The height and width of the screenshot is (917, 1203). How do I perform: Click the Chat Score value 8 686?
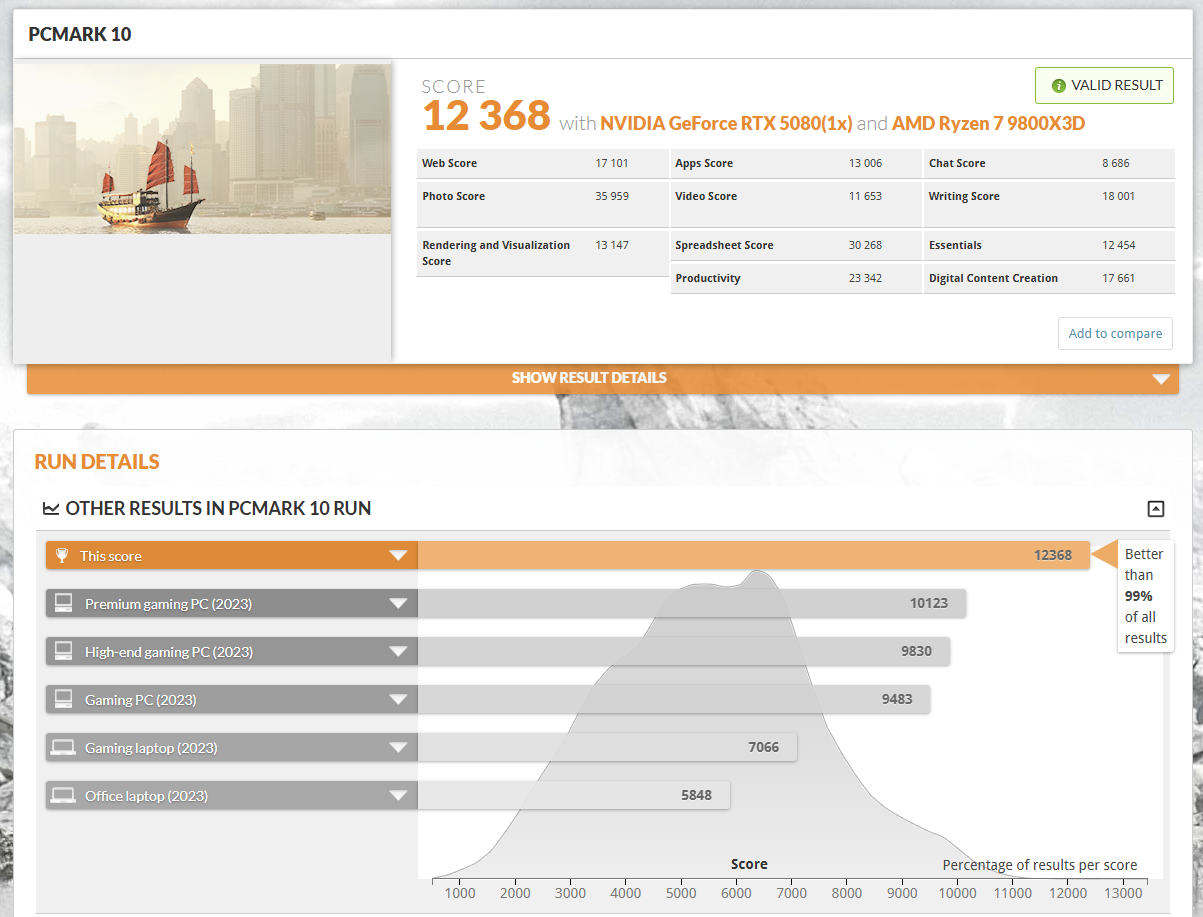pyautogui.click(x=1116, y=163)
